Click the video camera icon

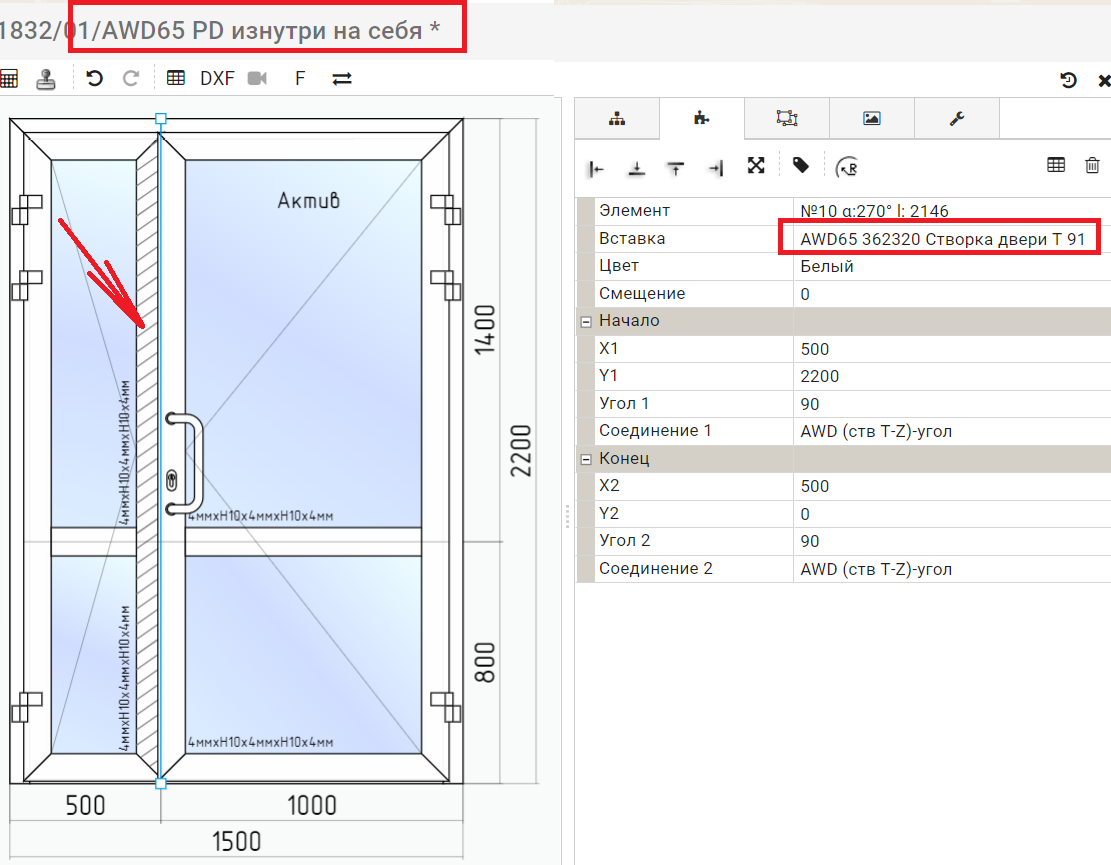pos(257,78)
